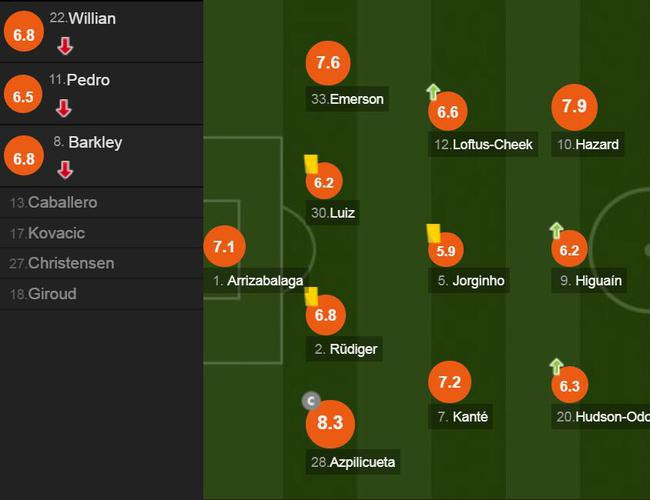Click the yellow card on Luiz

point(311,163)
